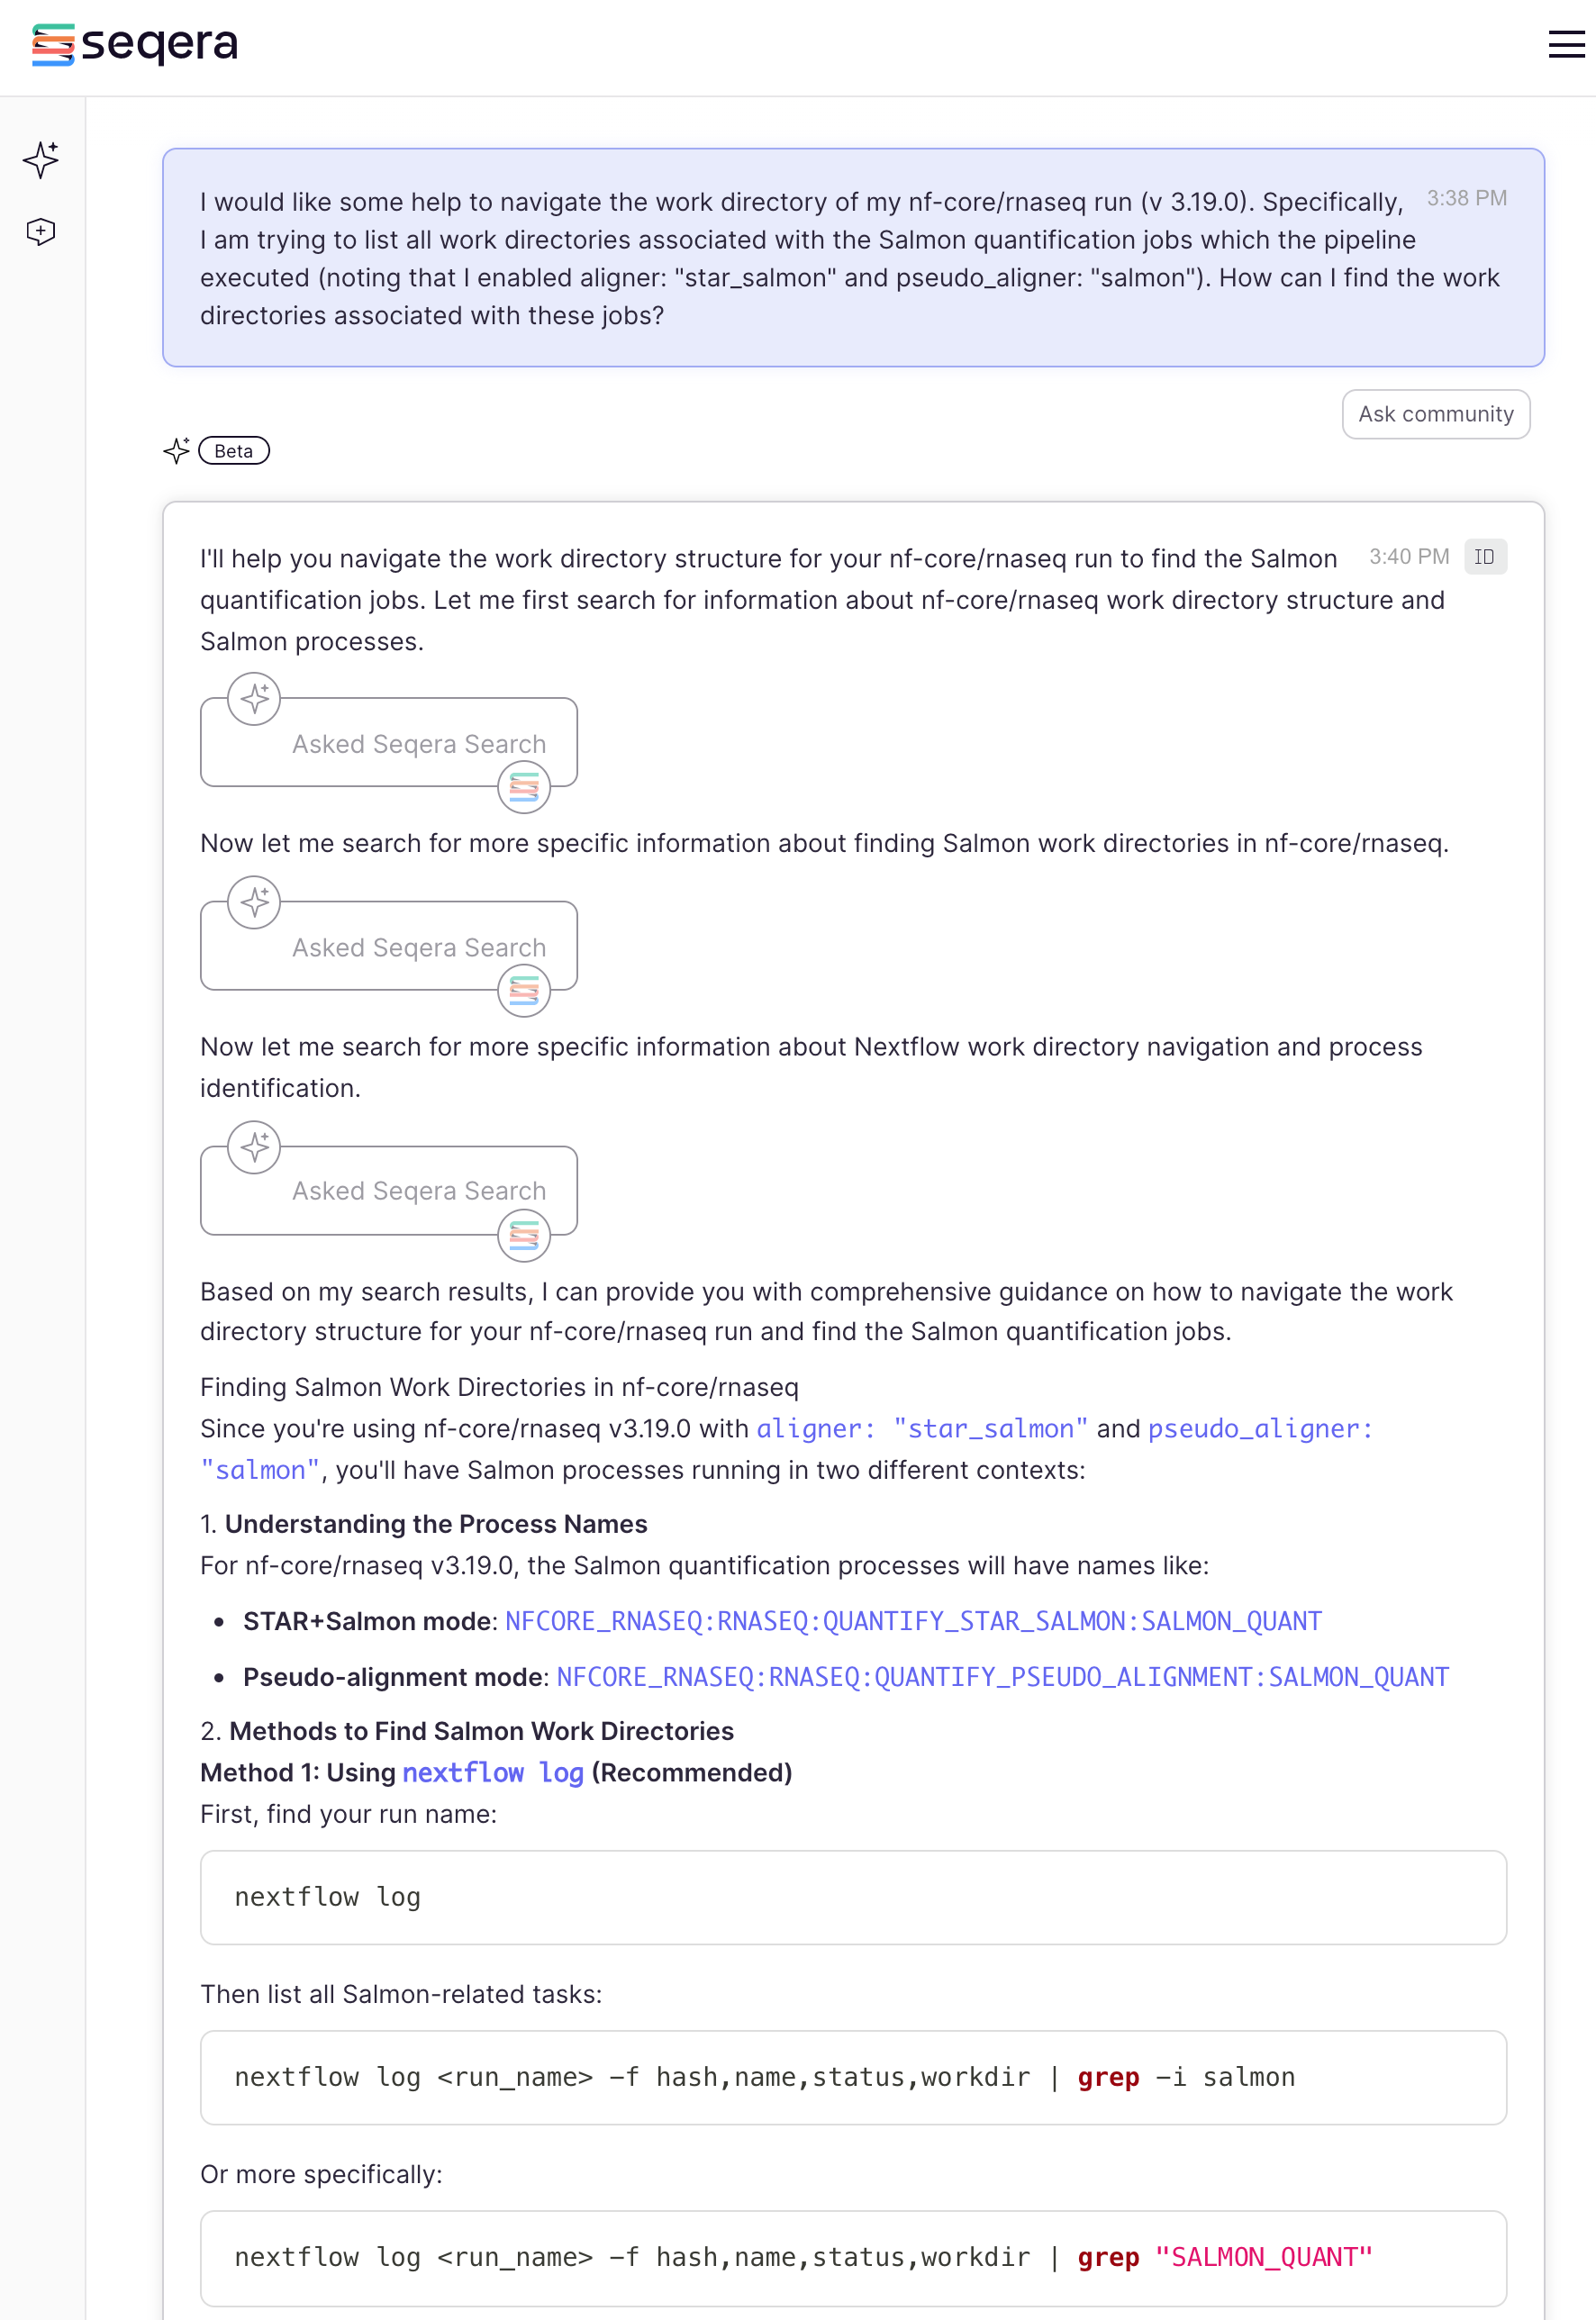Click the new chat icon in sidebar
The image size is (1596, 2320).
coord(41,232)
